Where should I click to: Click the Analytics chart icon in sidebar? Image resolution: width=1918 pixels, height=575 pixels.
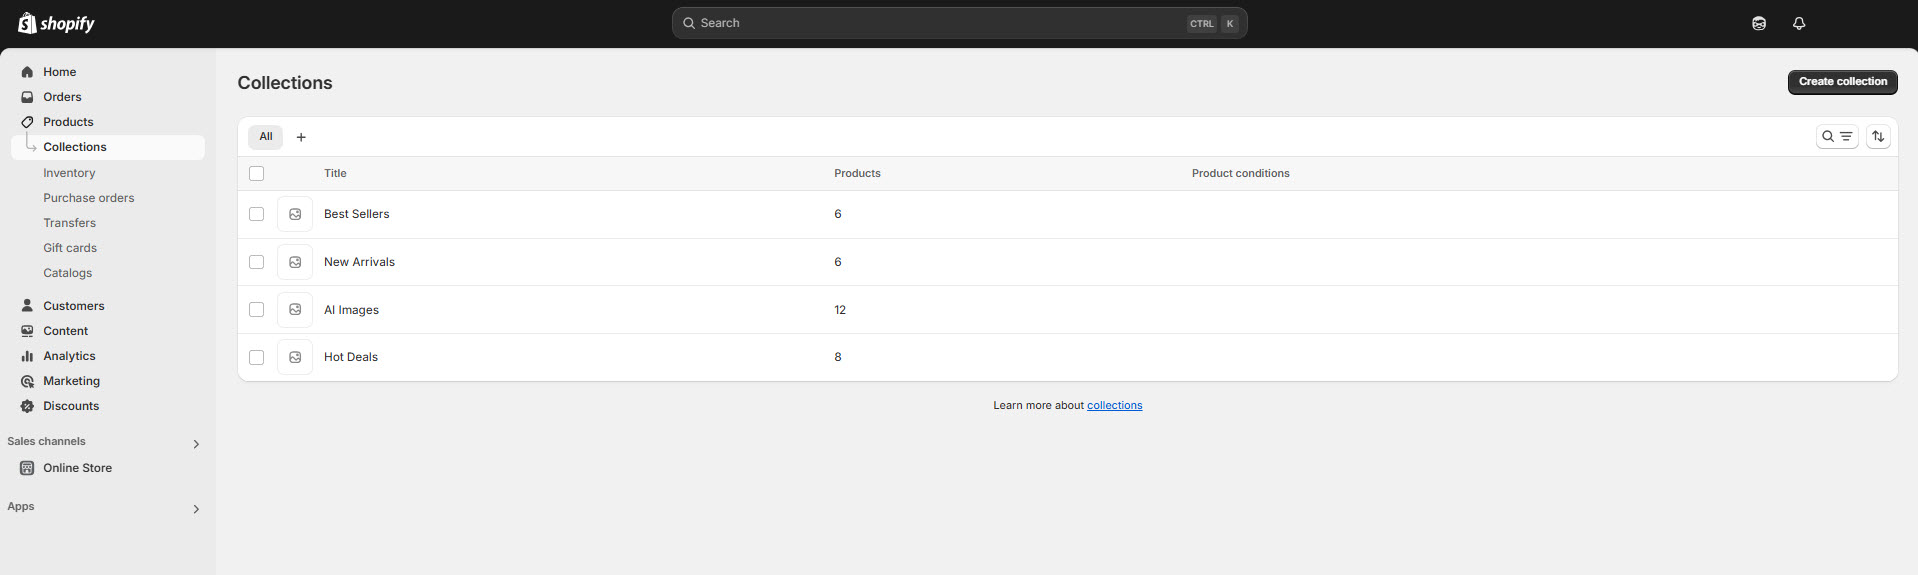(27, 356)
